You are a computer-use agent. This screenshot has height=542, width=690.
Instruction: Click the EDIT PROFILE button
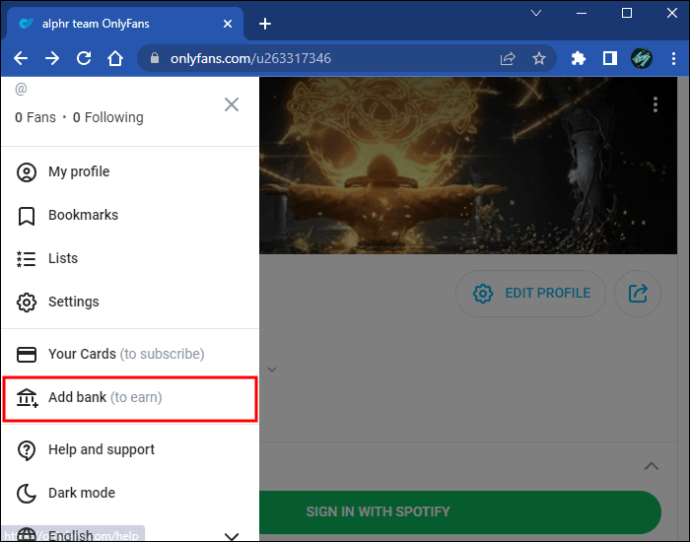(531, 293)
